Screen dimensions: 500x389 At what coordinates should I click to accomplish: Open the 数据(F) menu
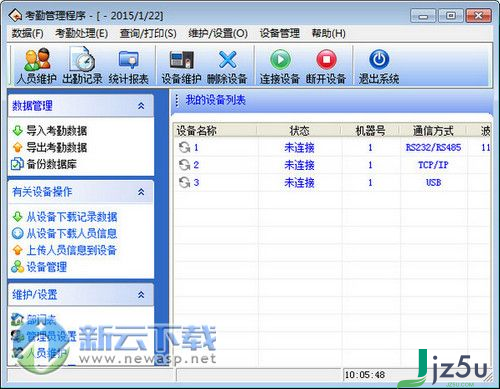(x=28, y=33)
